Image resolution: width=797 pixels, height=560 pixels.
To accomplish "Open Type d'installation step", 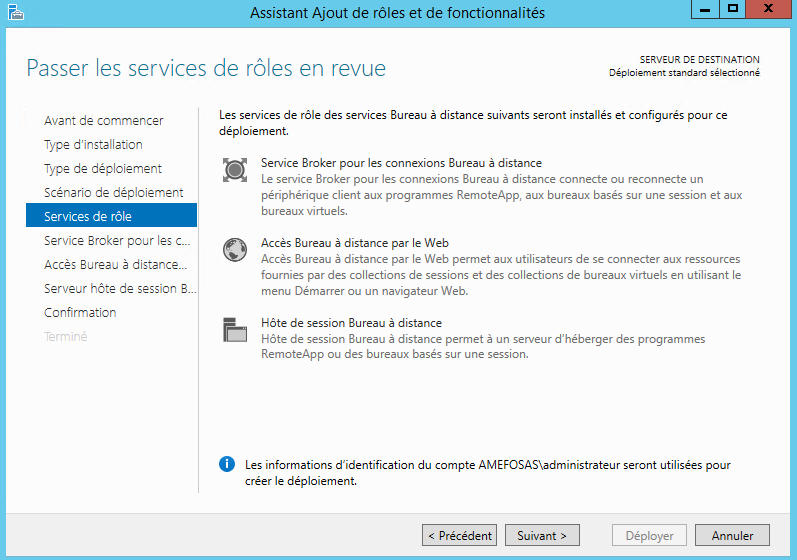I will click(93, 144).
